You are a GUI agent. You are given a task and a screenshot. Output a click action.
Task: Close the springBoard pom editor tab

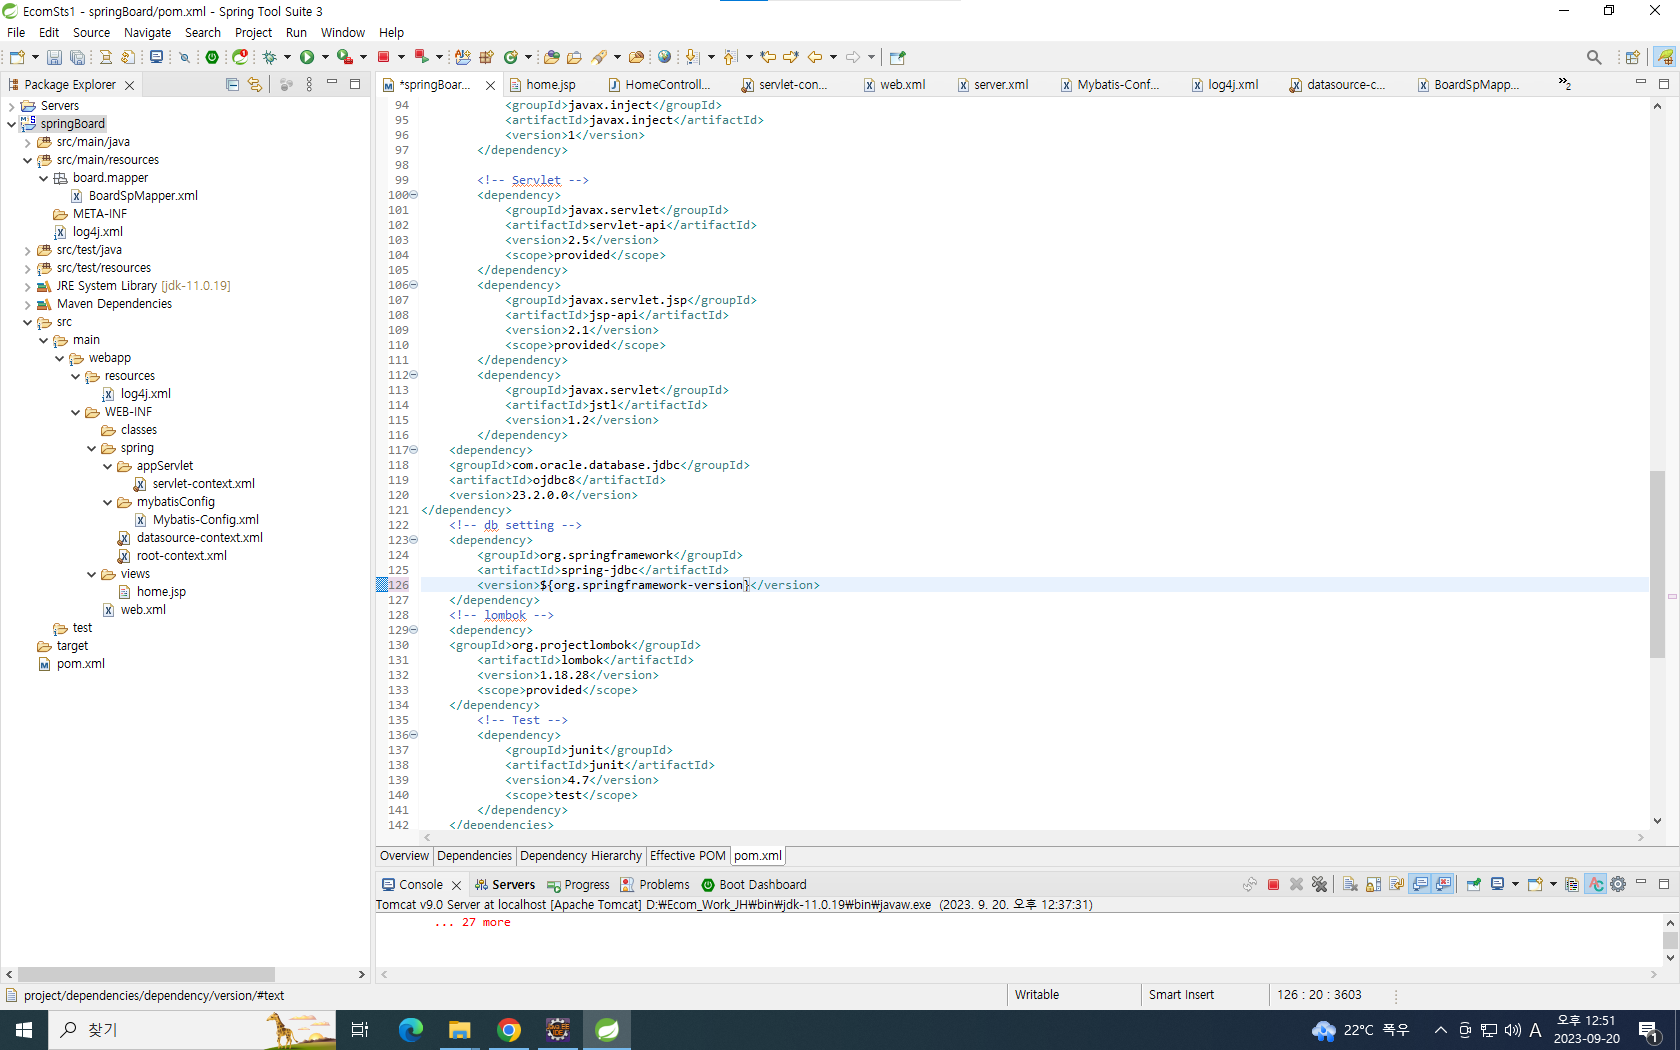(490, 85)
